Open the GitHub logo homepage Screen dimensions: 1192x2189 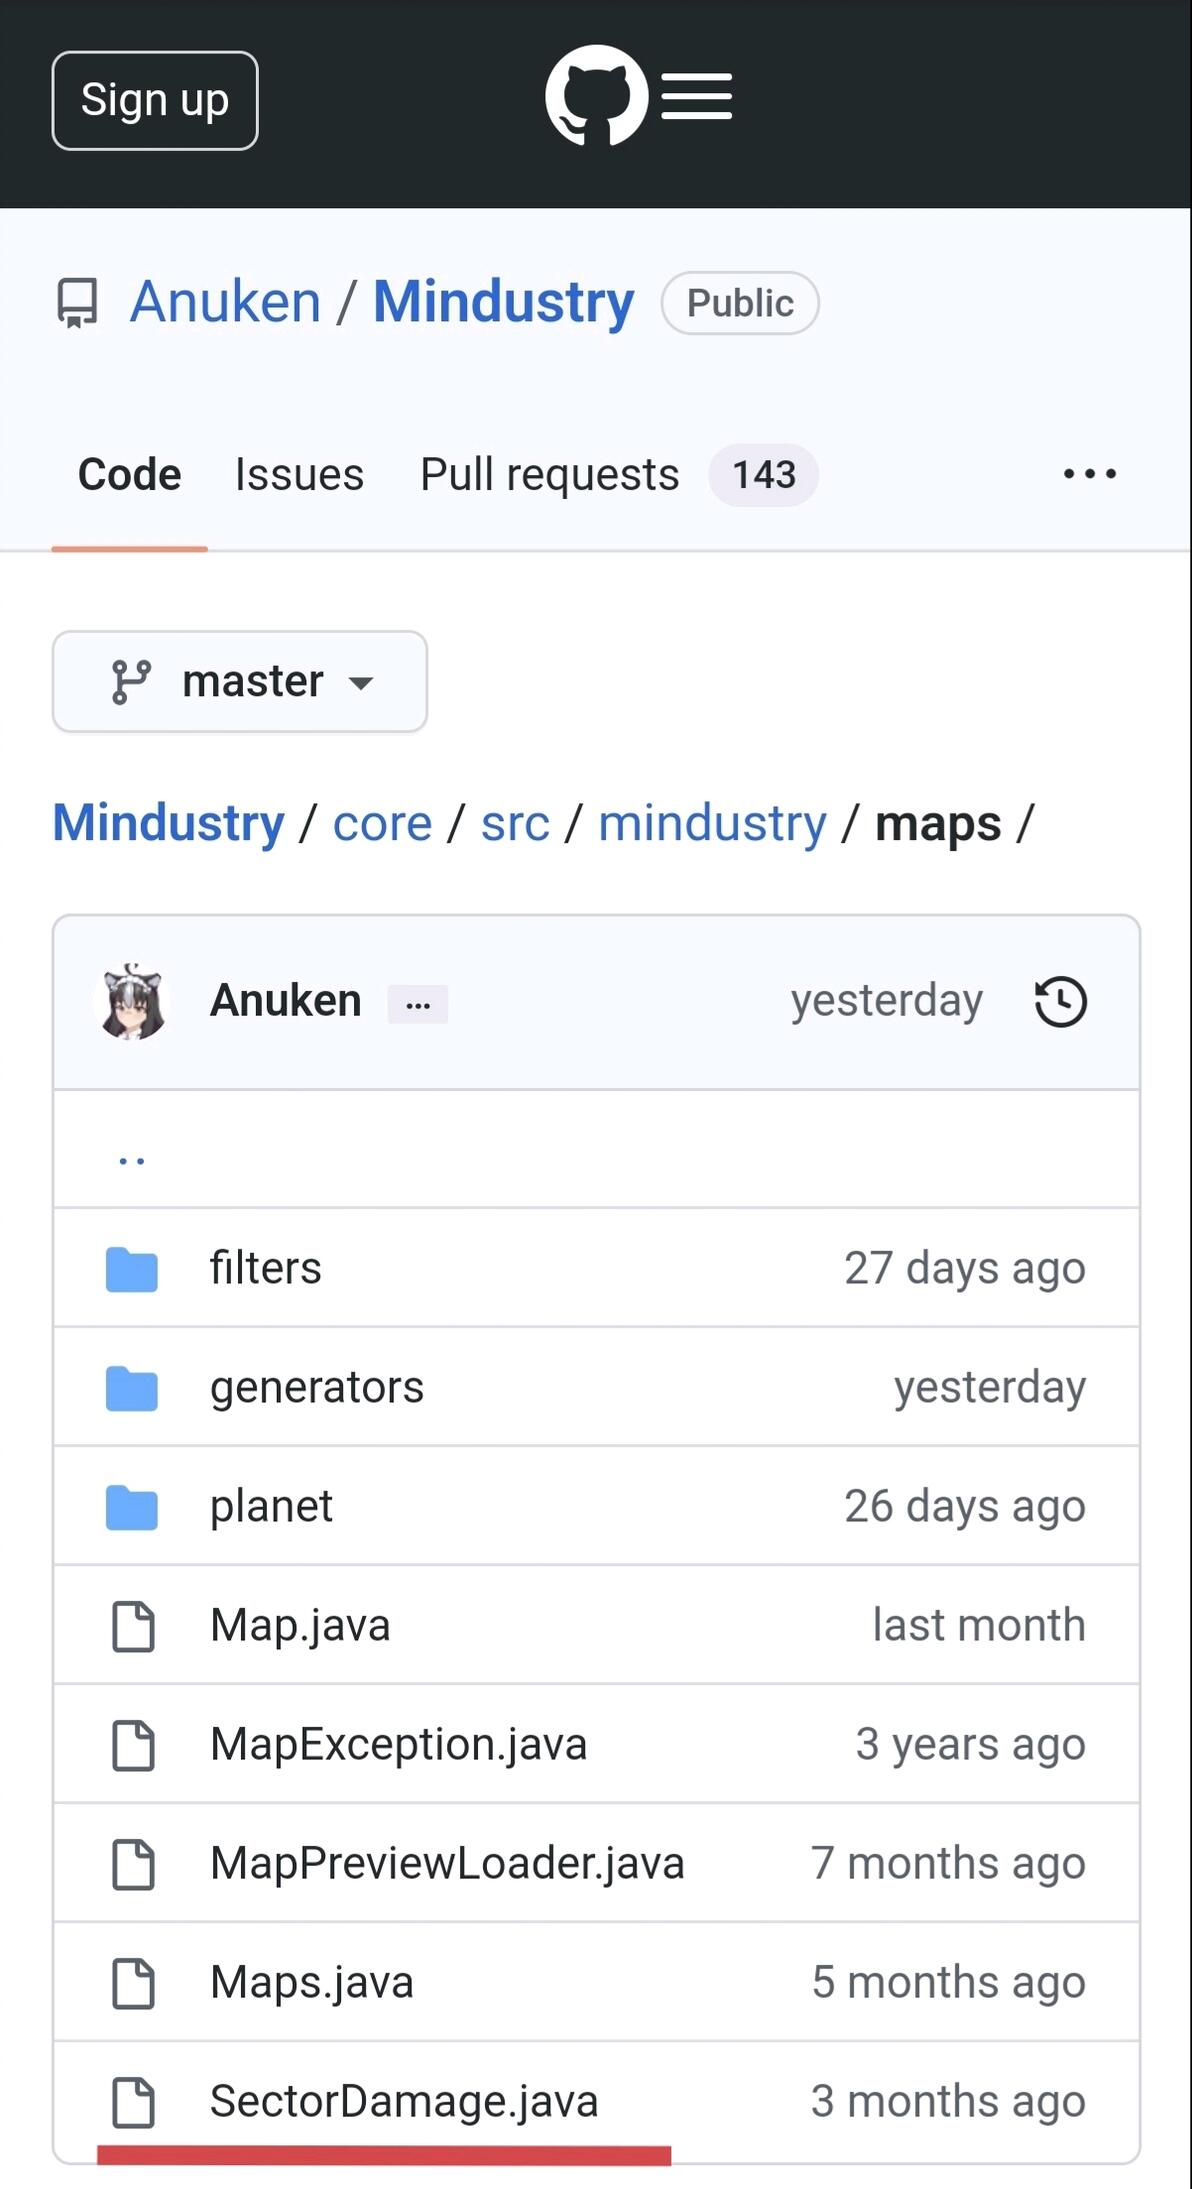point(596,96)
